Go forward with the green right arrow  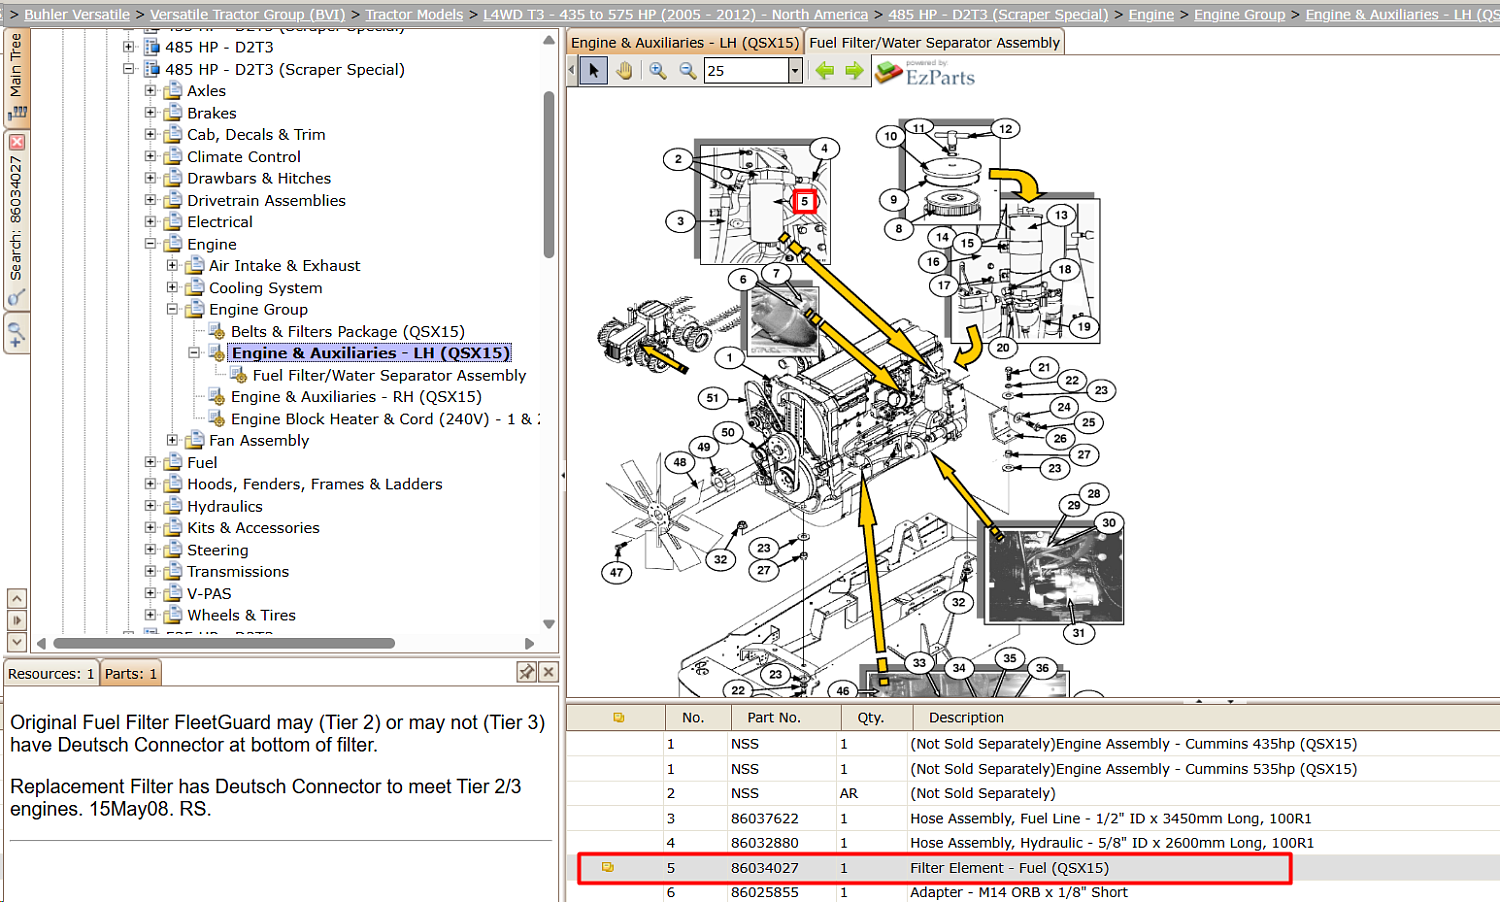tap(854, 70)
